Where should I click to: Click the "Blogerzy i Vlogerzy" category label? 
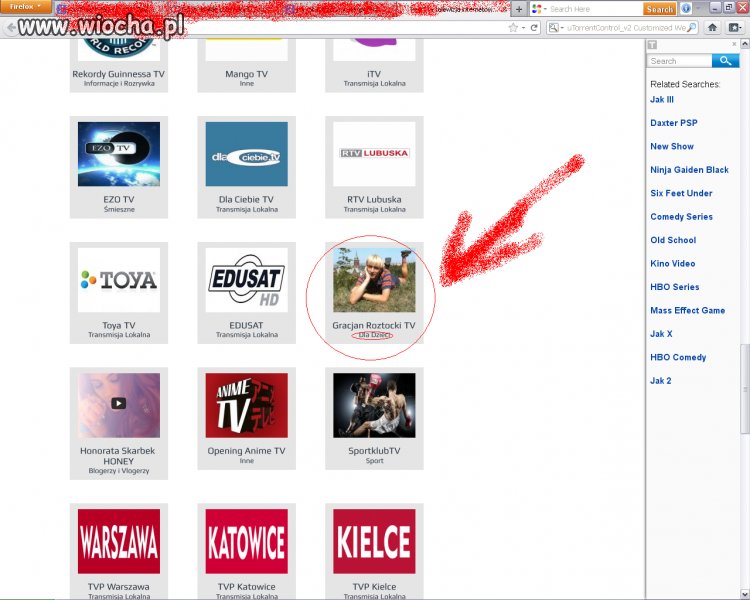119,471
